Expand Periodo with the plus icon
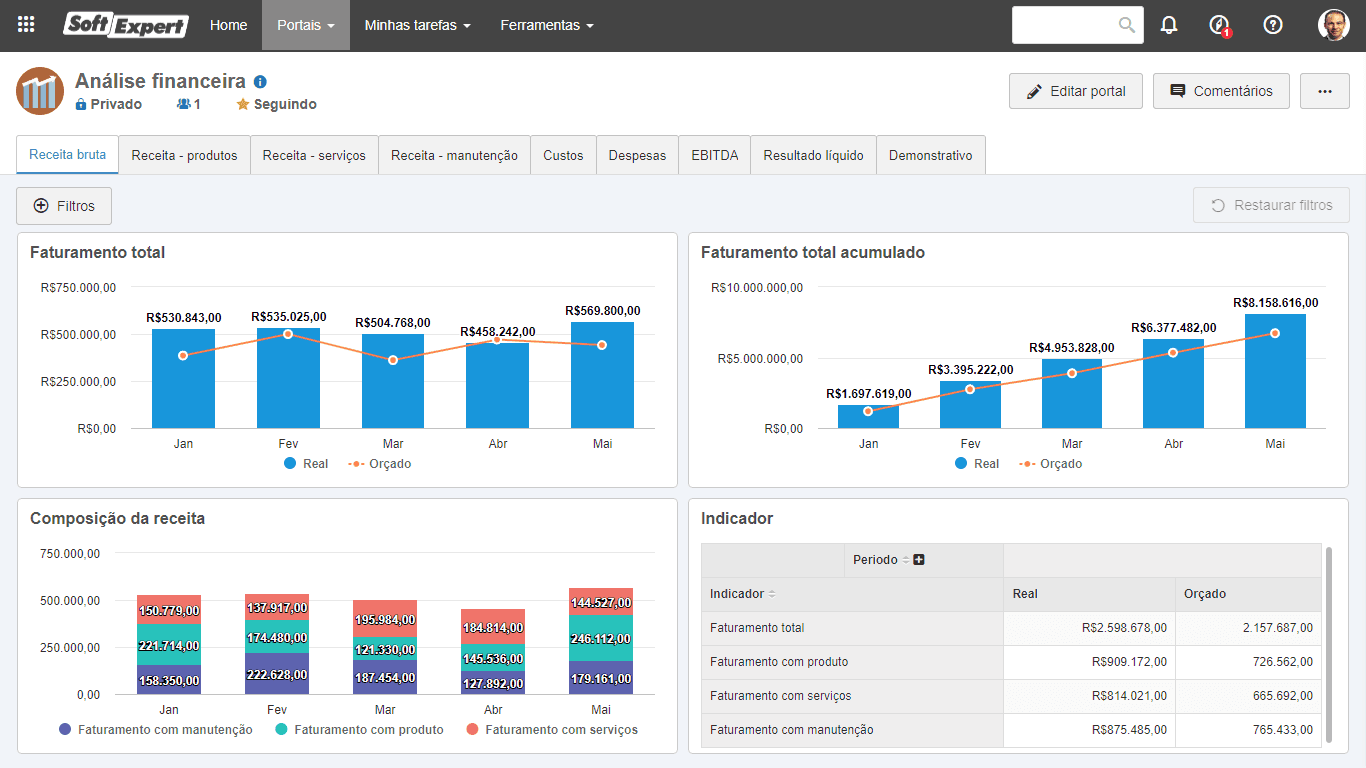Image resolution: width=1366 pixels, height=768 pixels. pos(919,560)
